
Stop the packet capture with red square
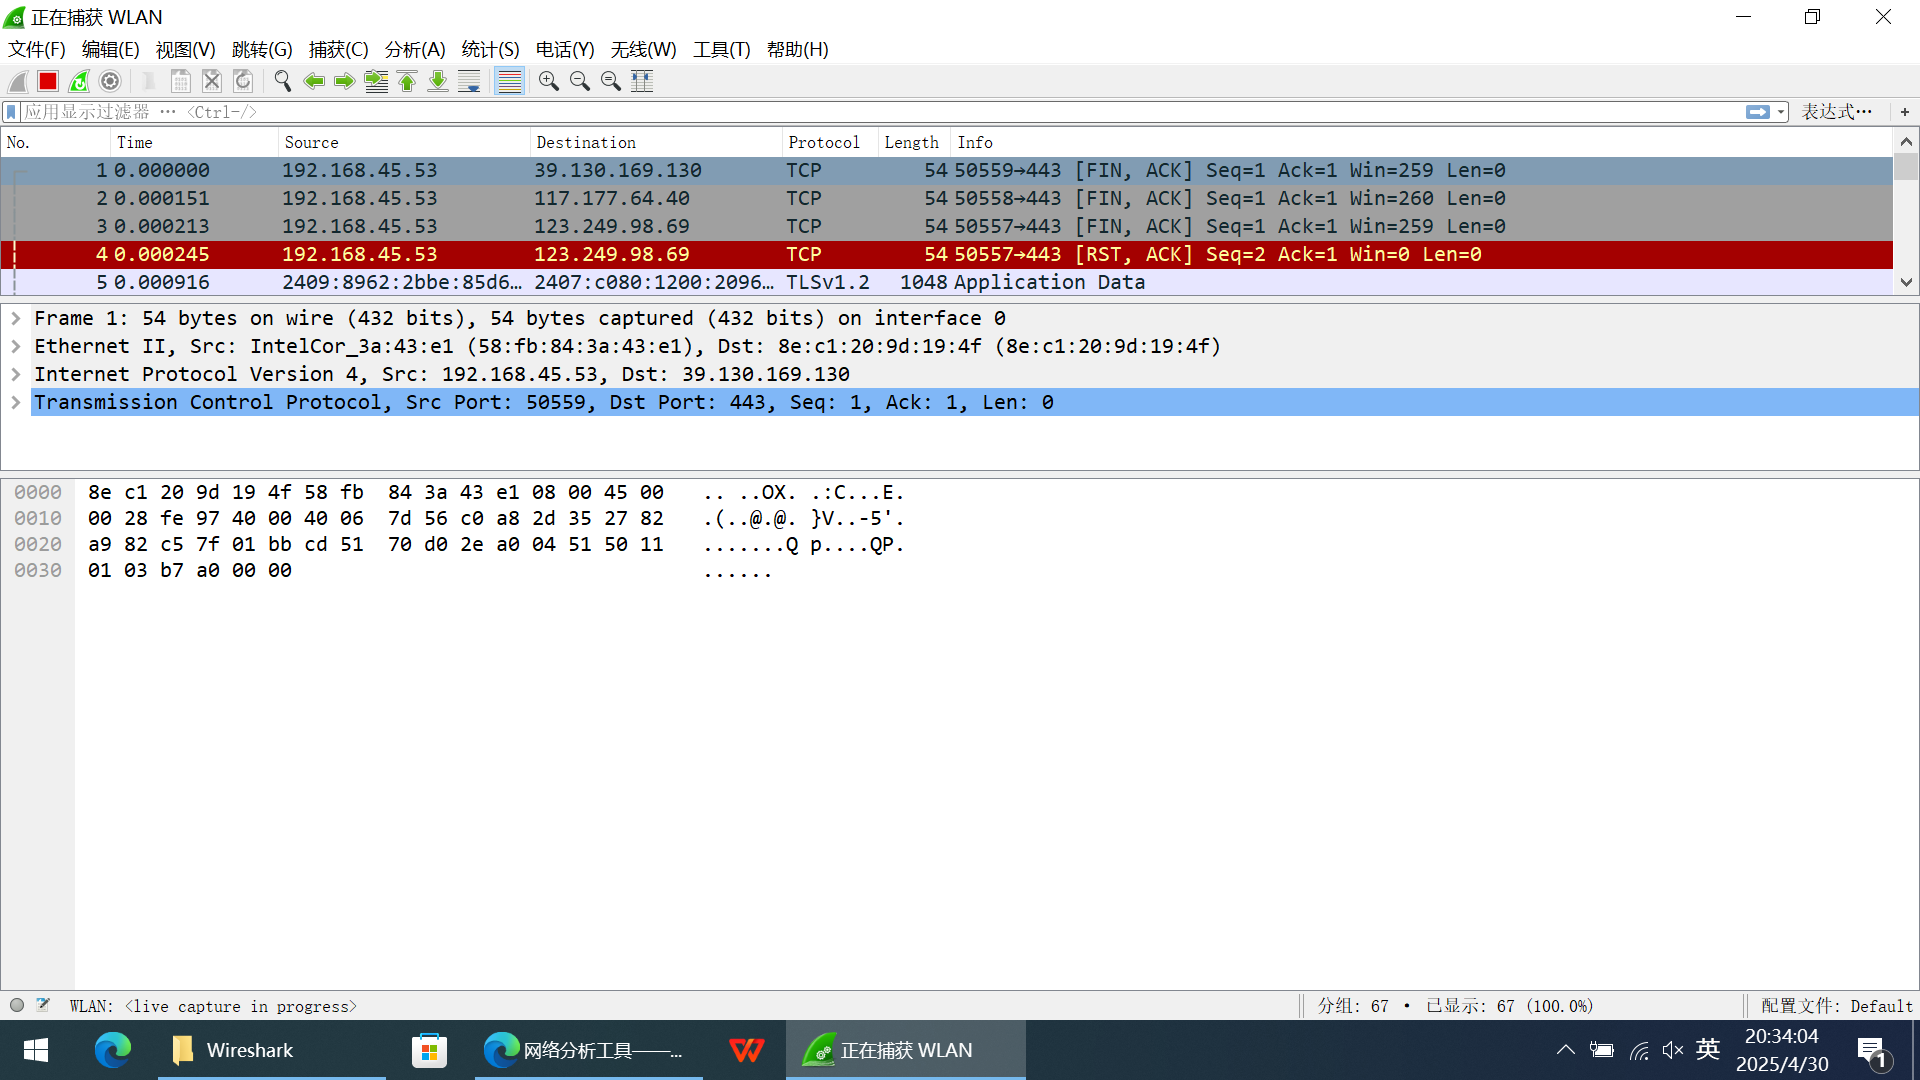pyautogui.click(x=48, y=82)
